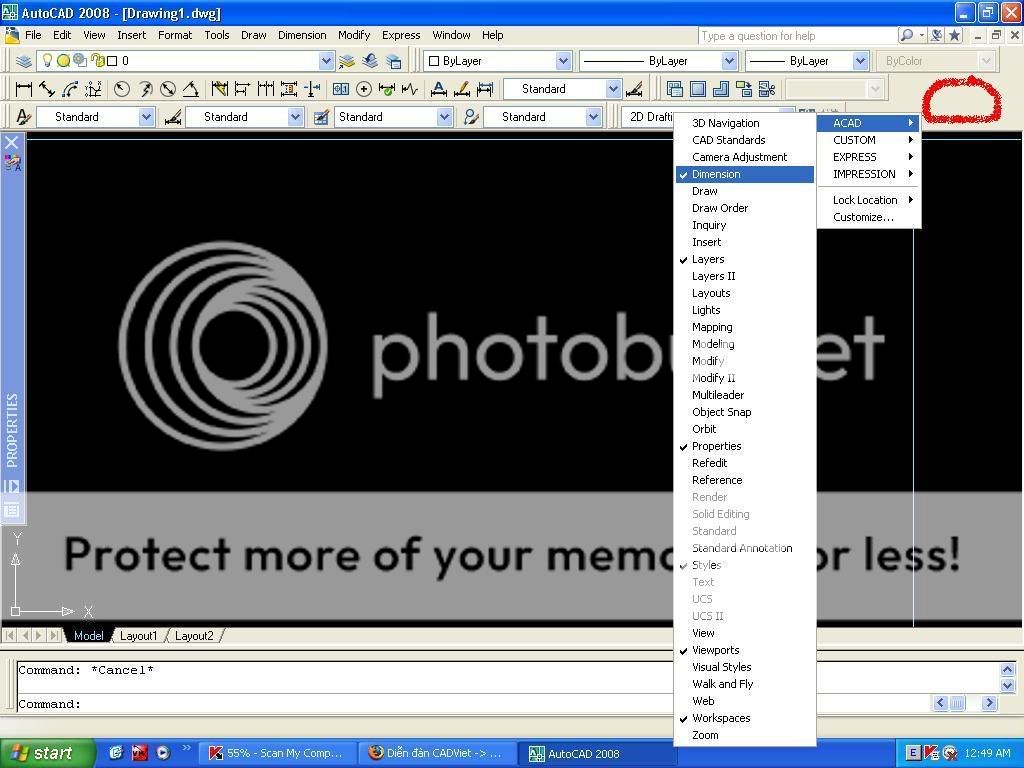Screen dimensions: 1024x768
Task: Open Display Viewports Dialog icon
Action: click(675, 89)
